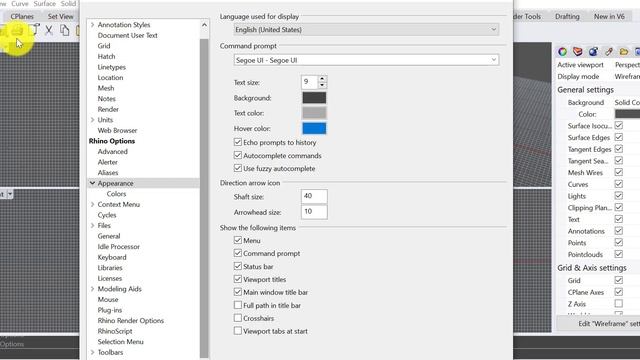Viewport: 640px width, 360px height.
Task: Open the Curve menu
Action: 20,4
